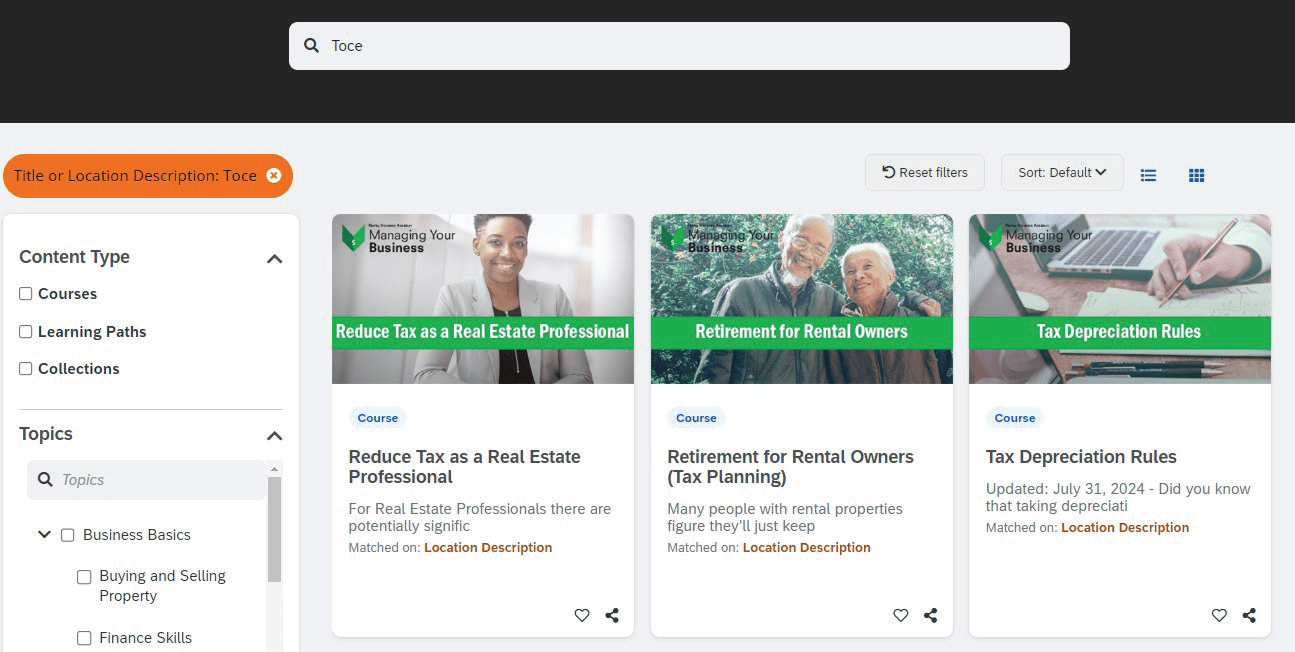Image resolution: width=1295 pixels, height=652 pixels.
Task: Click the list view icon
Action: (1148, 175)
